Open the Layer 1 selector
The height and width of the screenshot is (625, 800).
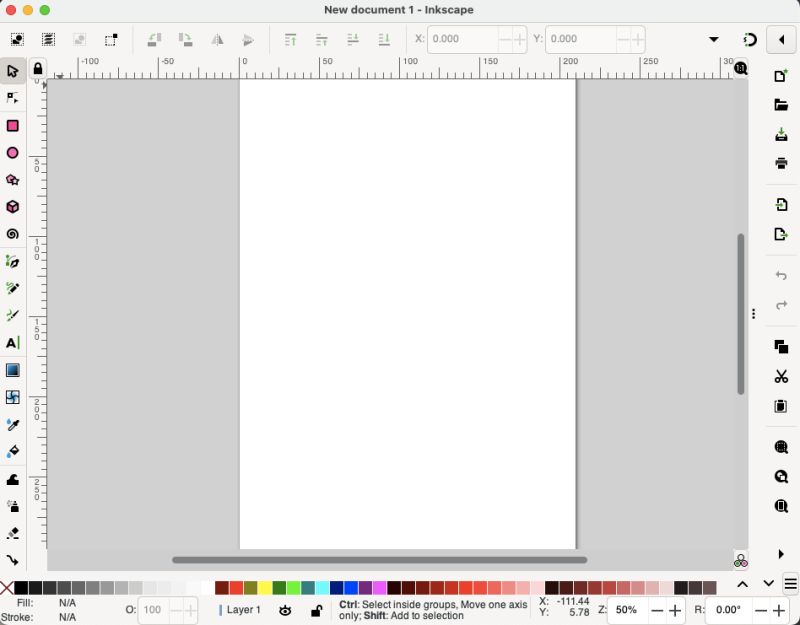coord(243,610)
